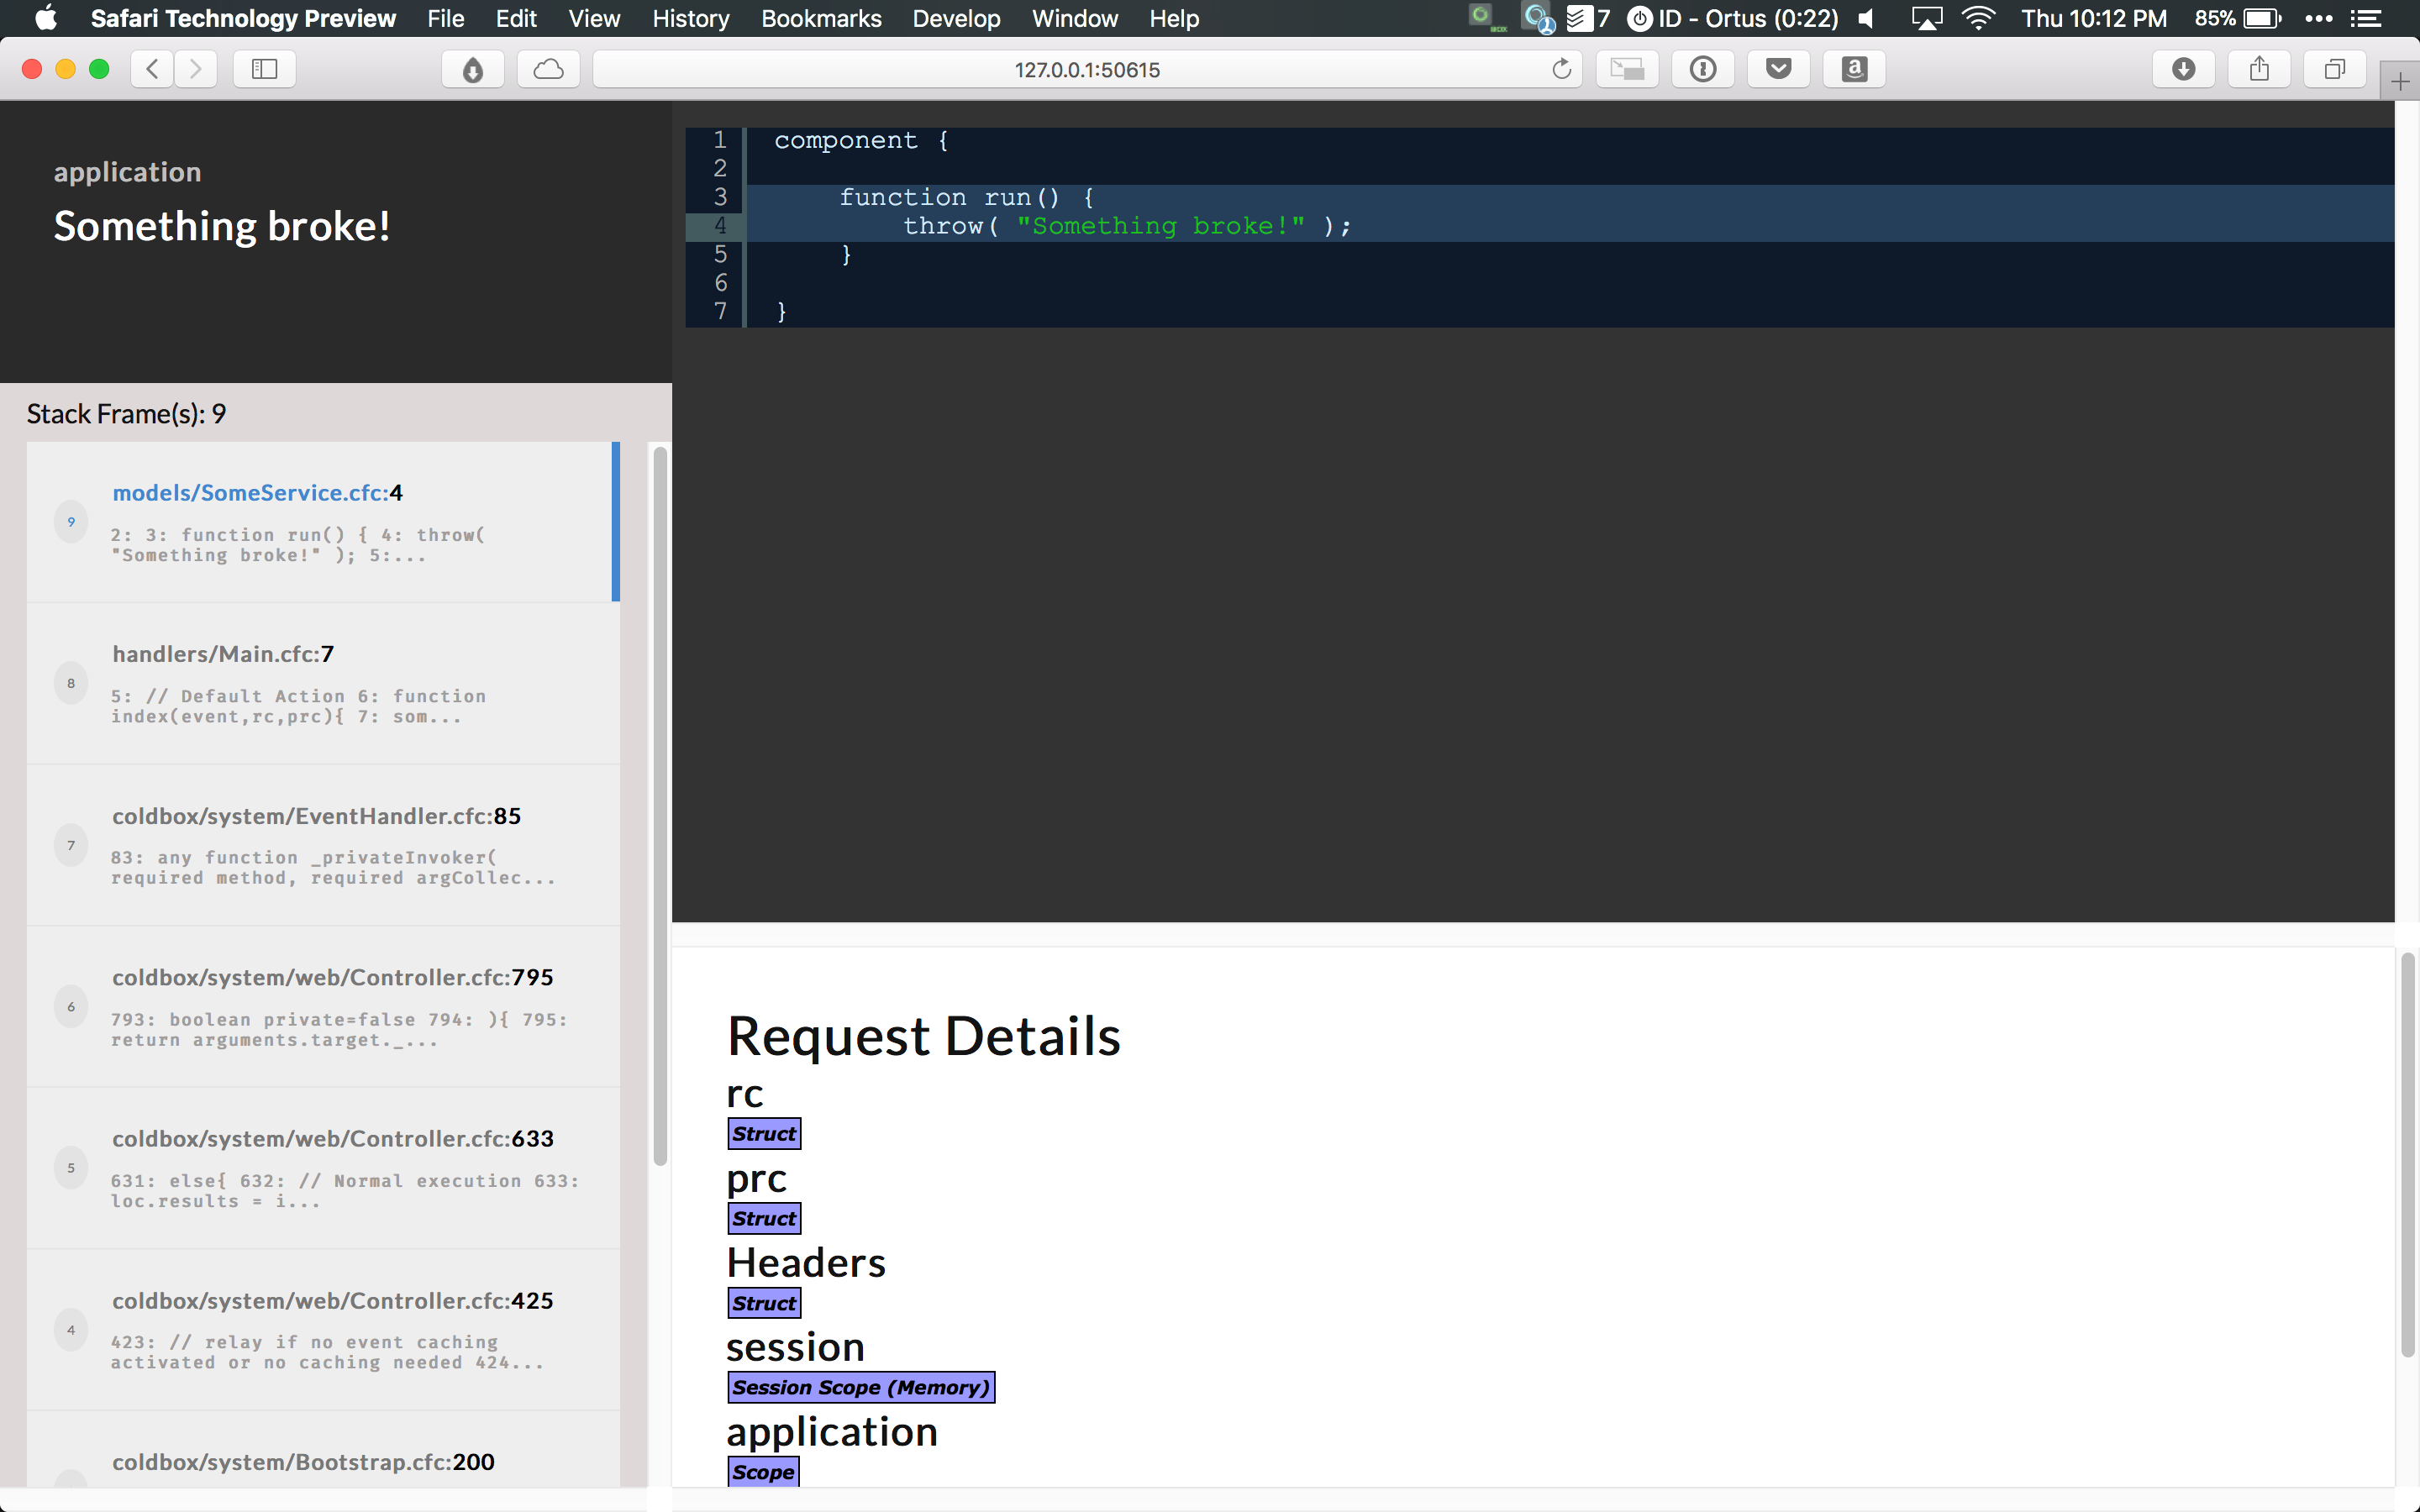Screen dimensions: 2420x1512
Task: Expand the prc Struct dump
Action: 764,1218
